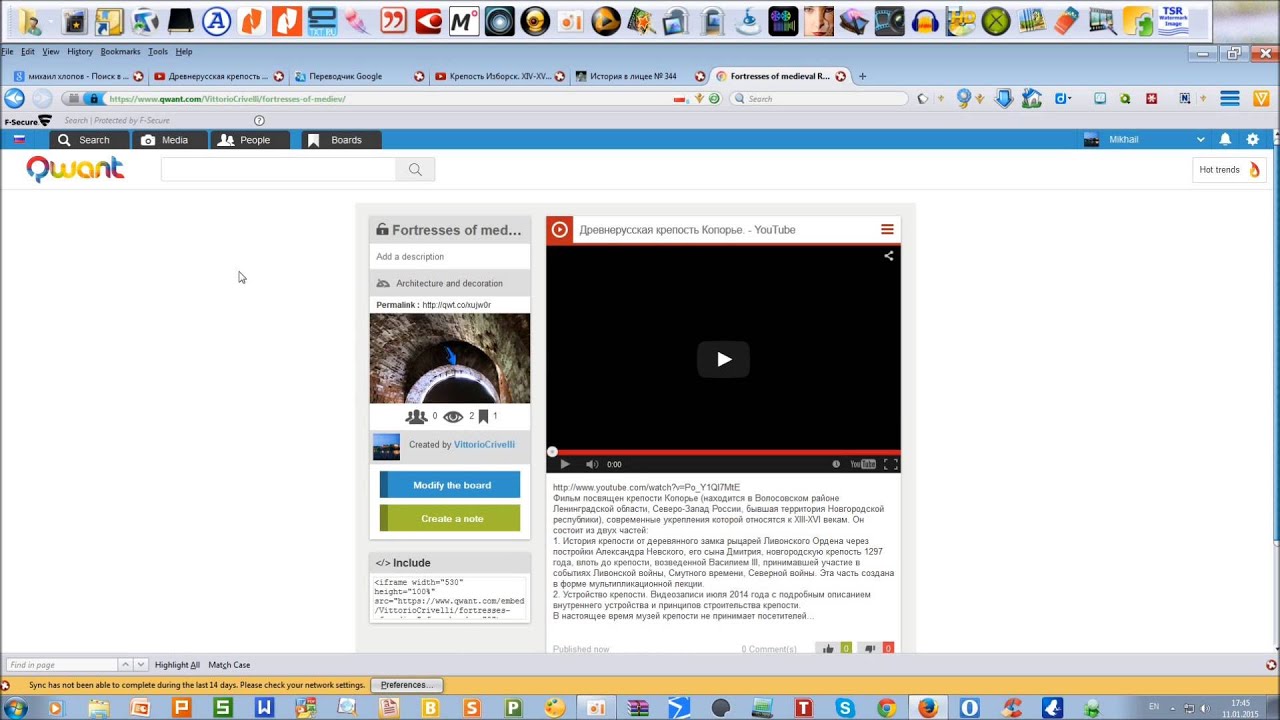Click the share icon on the video
The image size is (1280, 720).
888,256
